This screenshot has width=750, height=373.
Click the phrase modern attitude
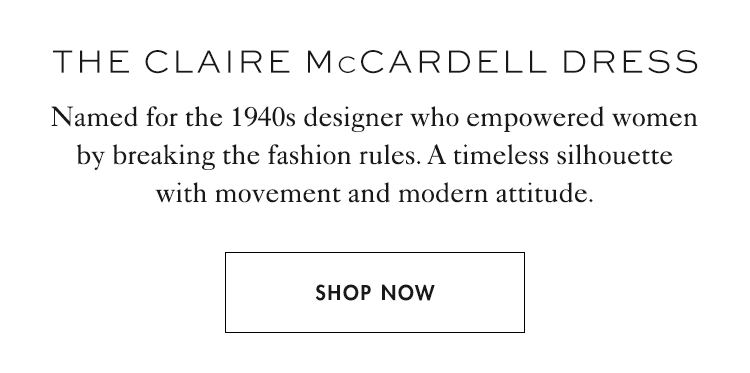click(495, 194)
